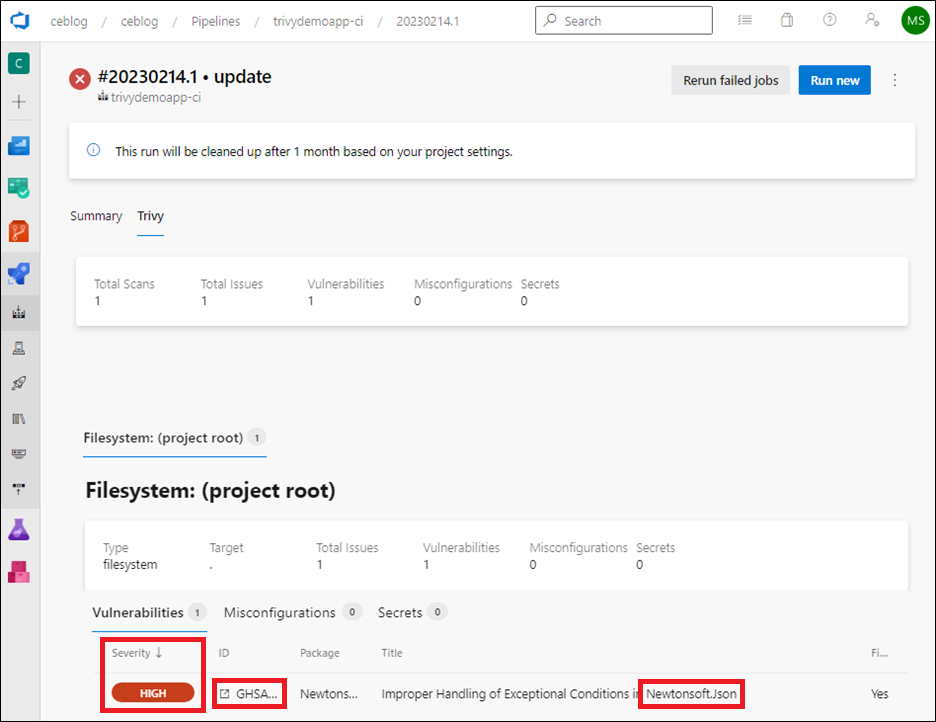
Task: Open the MS account avatar
Action: pos(915,21)
